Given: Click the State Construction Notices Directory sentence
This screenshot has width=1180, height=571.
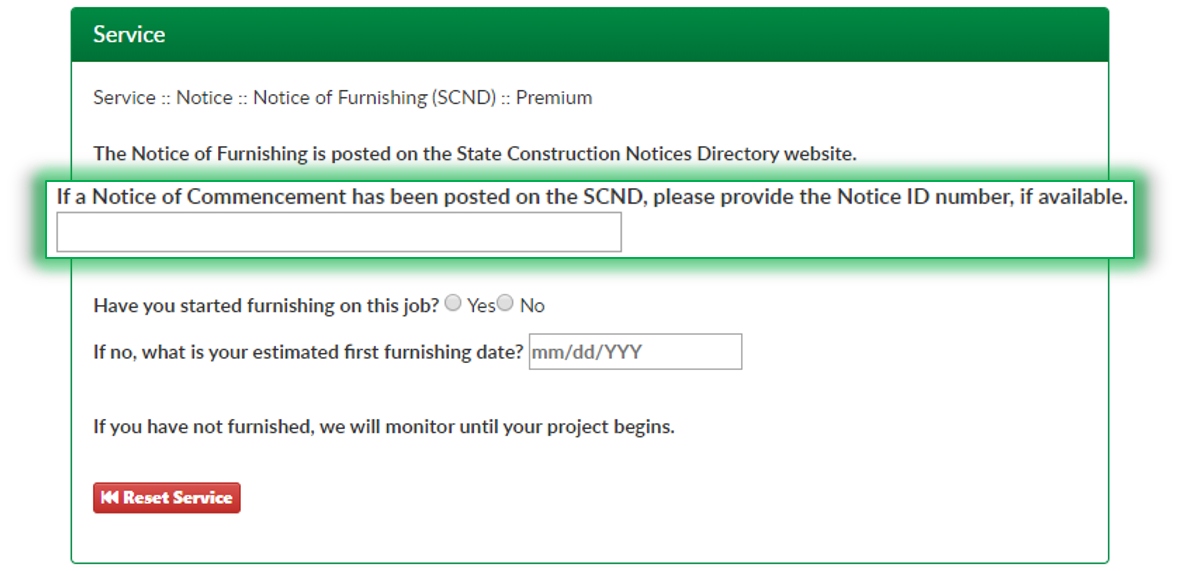Looking at the screenshot, I should 475,154.
